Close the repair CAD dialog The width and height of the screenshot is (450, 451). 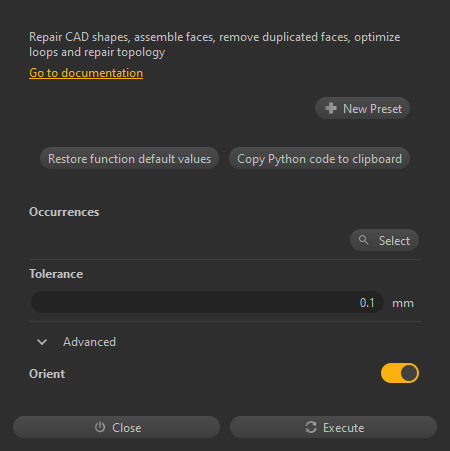click(116, 427)
